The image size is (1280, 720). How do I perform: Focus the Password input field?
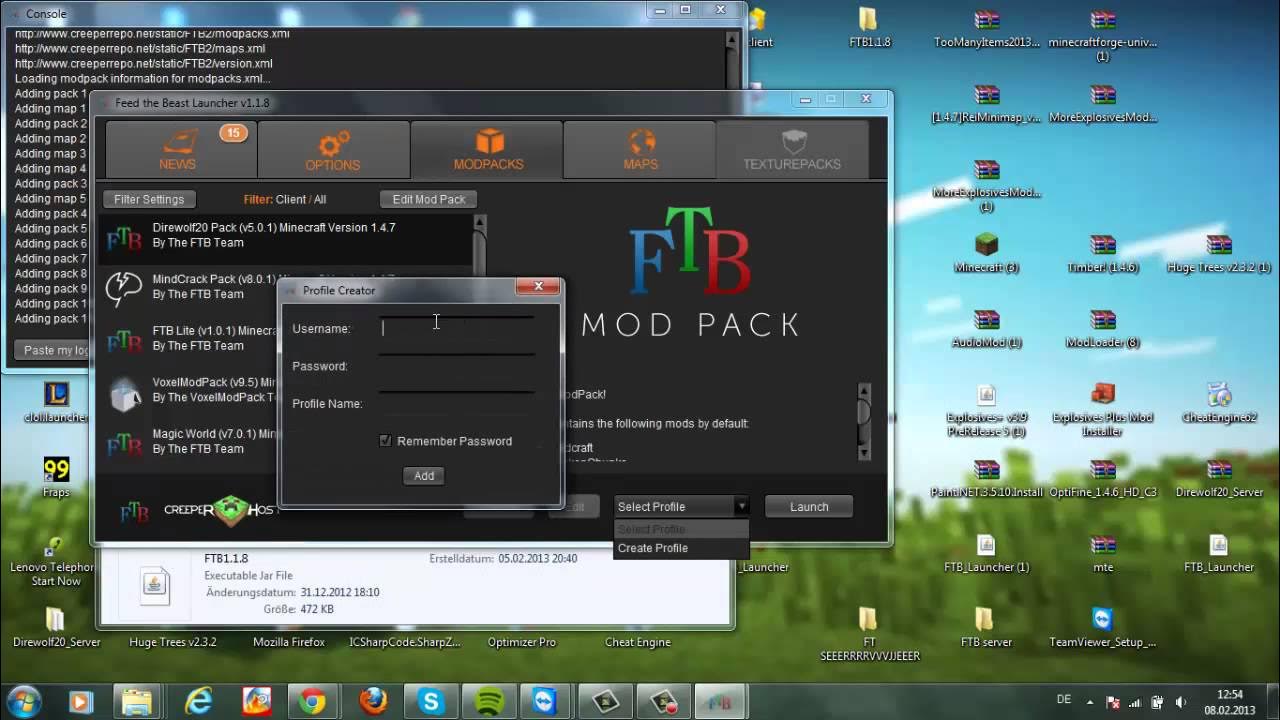457,366
